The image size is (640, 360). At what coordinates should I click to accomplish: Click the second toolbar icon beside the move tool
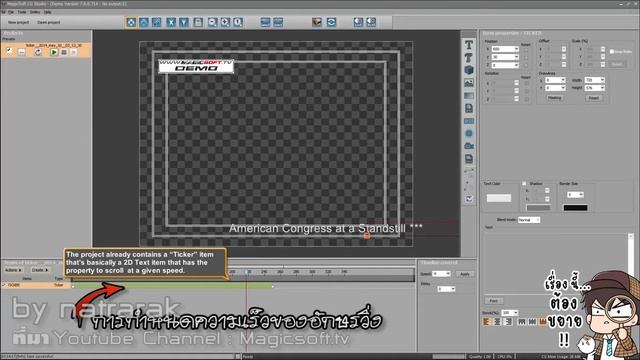[144, 22]
